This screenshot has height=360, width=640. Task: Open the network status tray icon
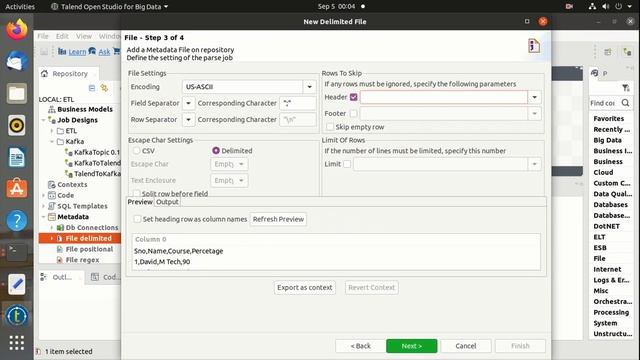[x=592, y=7]
